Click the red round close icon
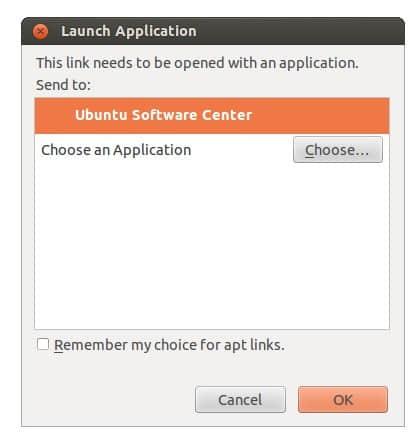The image size is (418, 437). pos(40,32)
